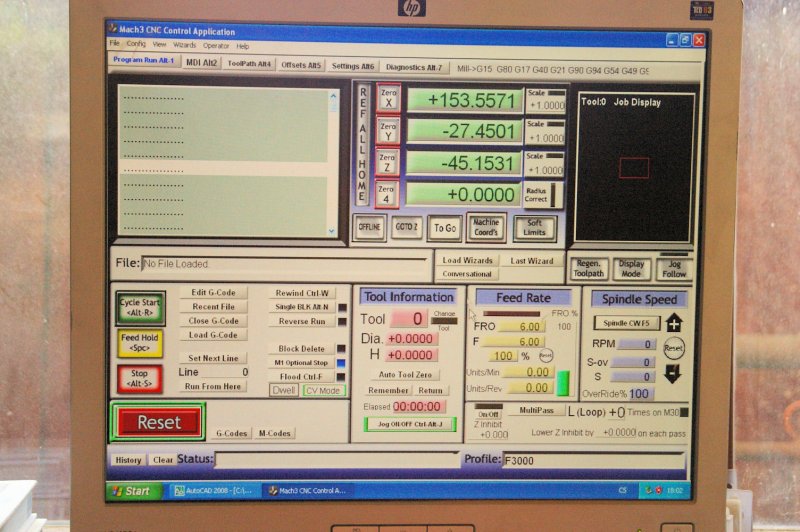Click Auto Tool Zero button
Screen dimensions: 800x532
pyautogui.click(x=405, y=374)
